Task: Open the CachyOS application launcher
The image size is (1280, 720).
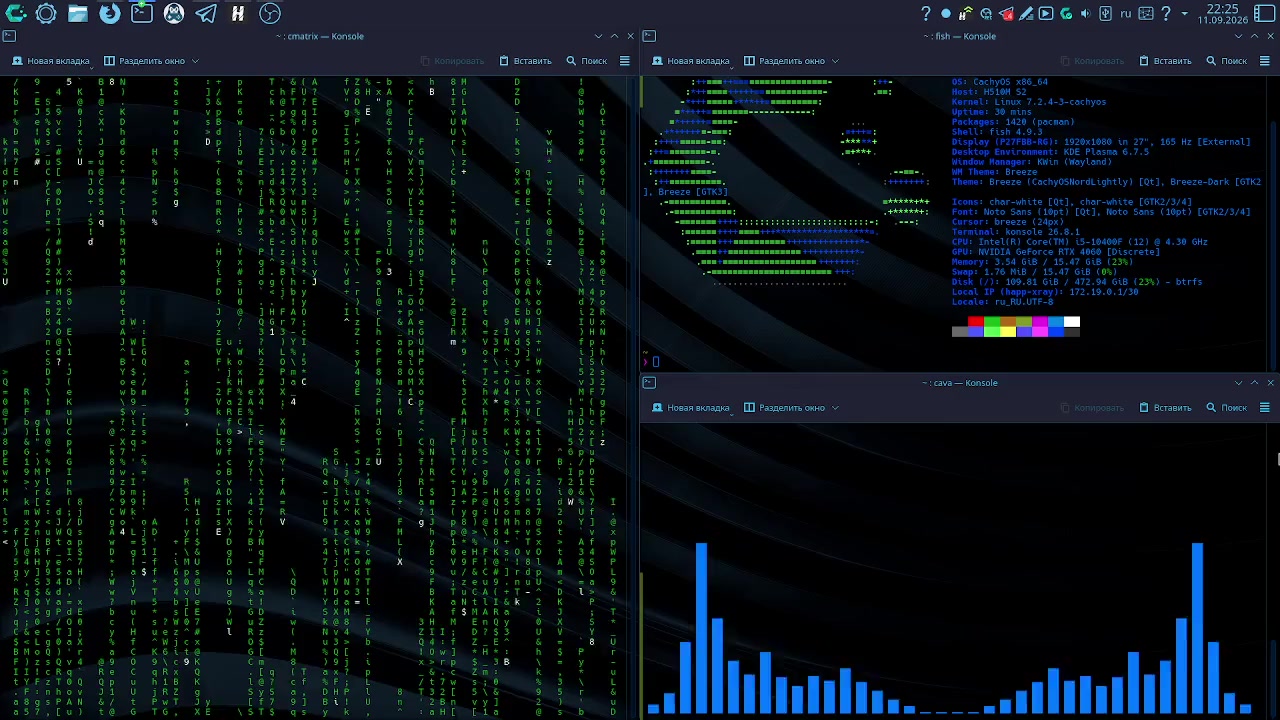Action: pos(15,14)
